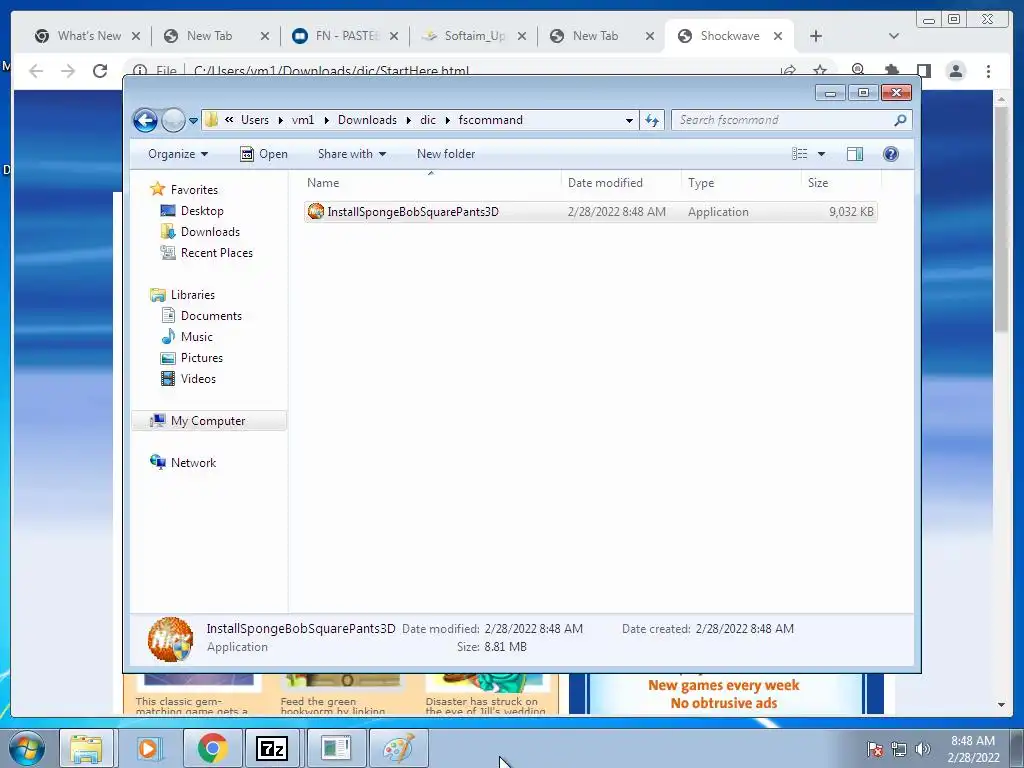This screenshot has height=768, width=1024.
Task: Close the Shockwave tab in Chrome
Action: pyautogui.click(x=778, y=36)
